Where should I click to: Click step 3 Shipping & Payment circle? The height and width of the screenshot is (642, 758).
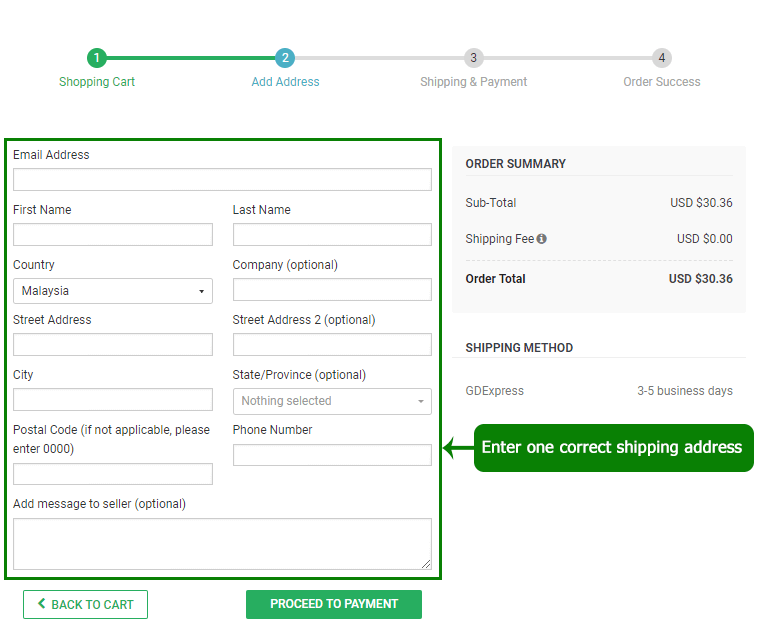click(x=473, y=58)
